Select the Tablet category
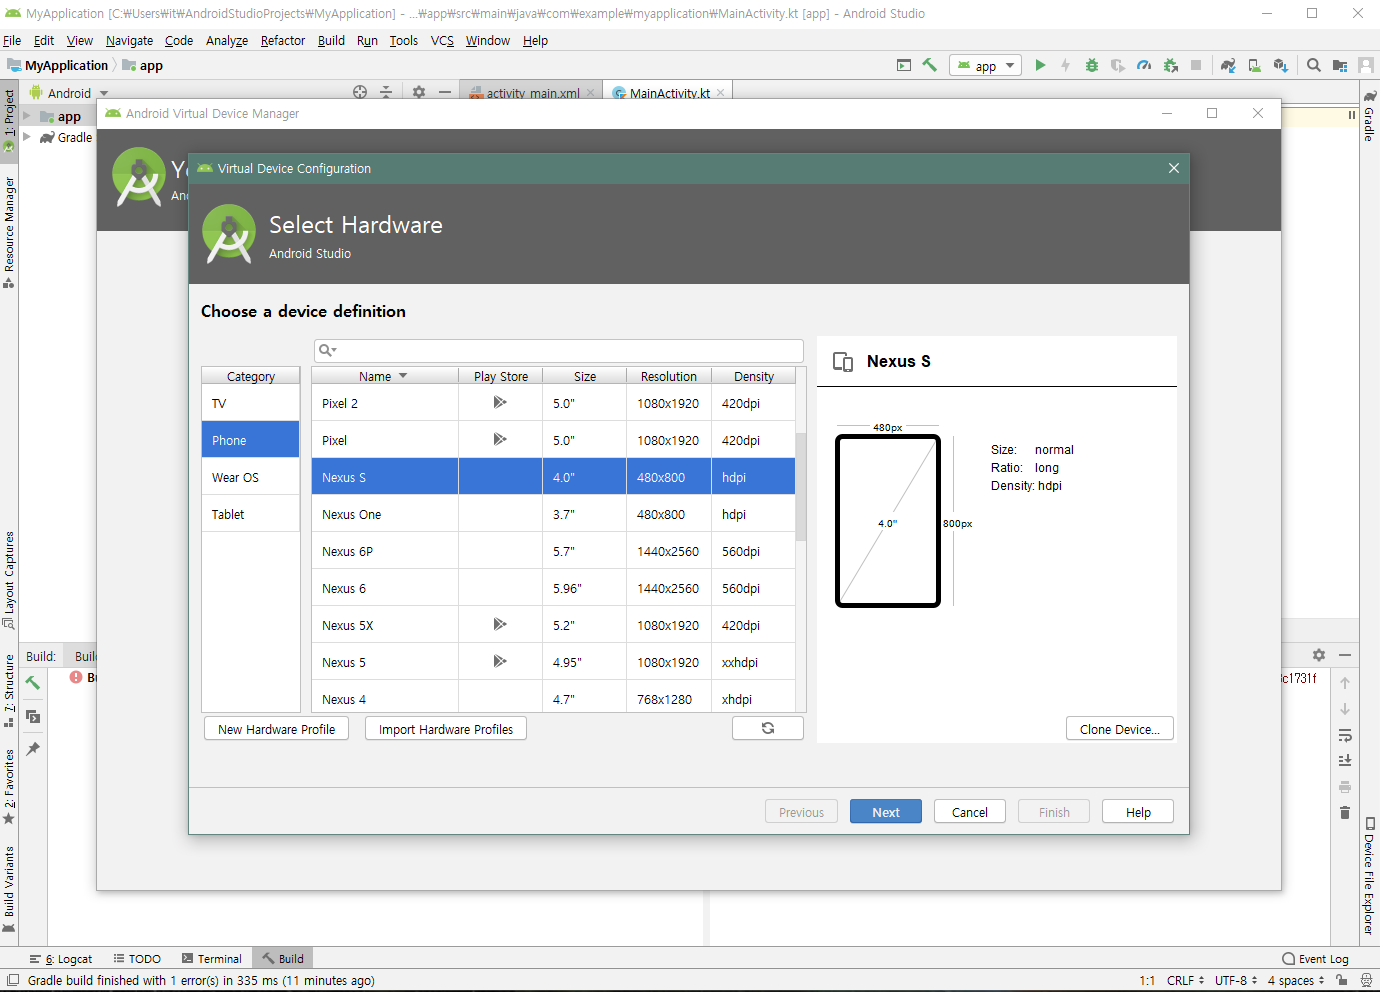Image resolution: width=1380 pixels, height=992 pixels. tap(251, 514)
